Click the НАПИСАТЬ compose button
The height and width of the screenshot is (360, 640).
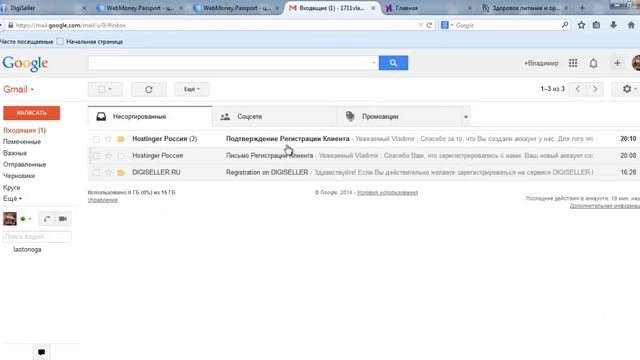pos(31,113)
